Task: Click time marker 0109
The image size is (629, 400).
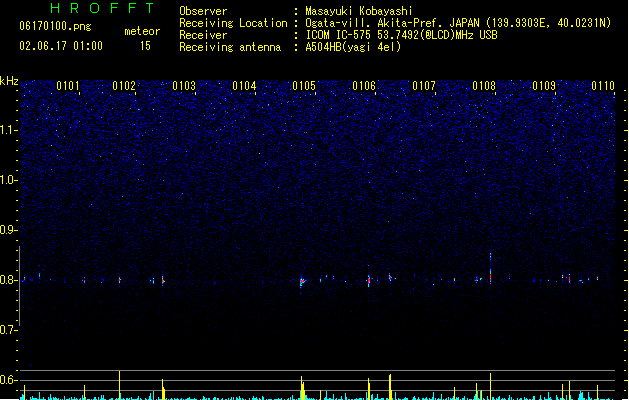Action: 544,86
